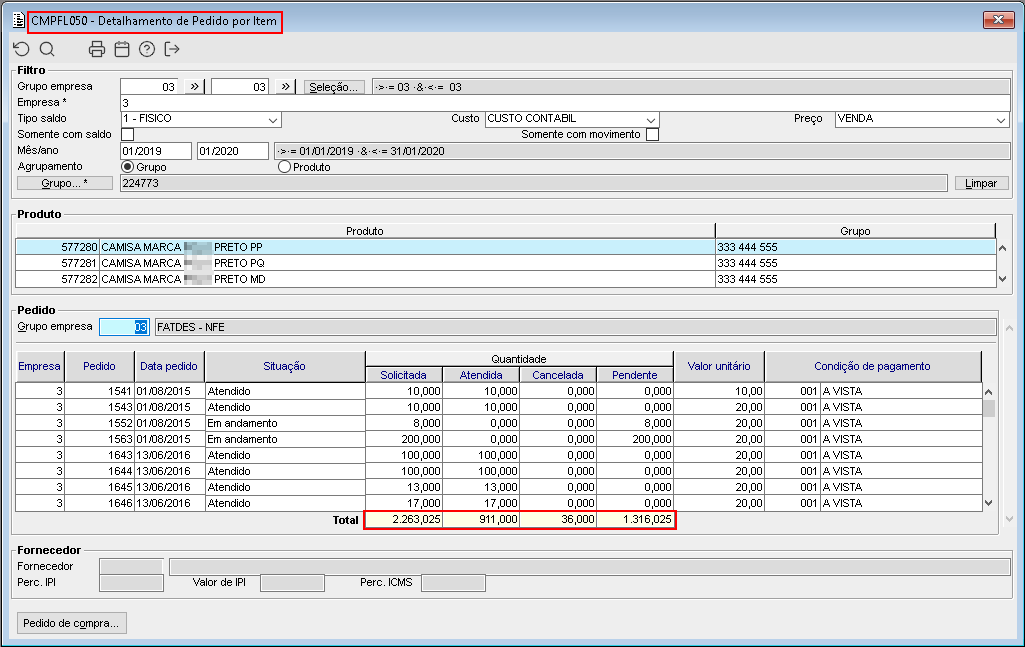Select product row 'CAMISA MARCA PRETO MD'
The image size is (1025, 647).
click(400, 279)
